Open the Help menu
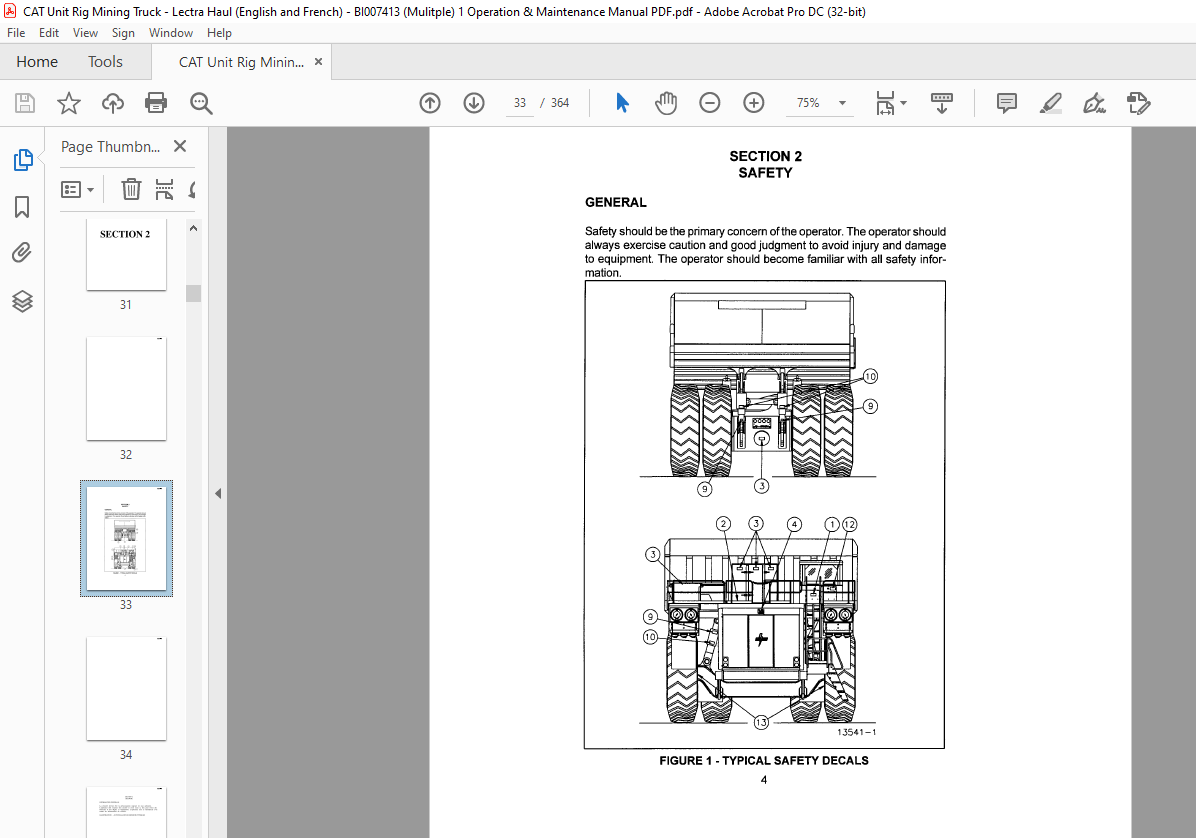 tap(219, 33)
